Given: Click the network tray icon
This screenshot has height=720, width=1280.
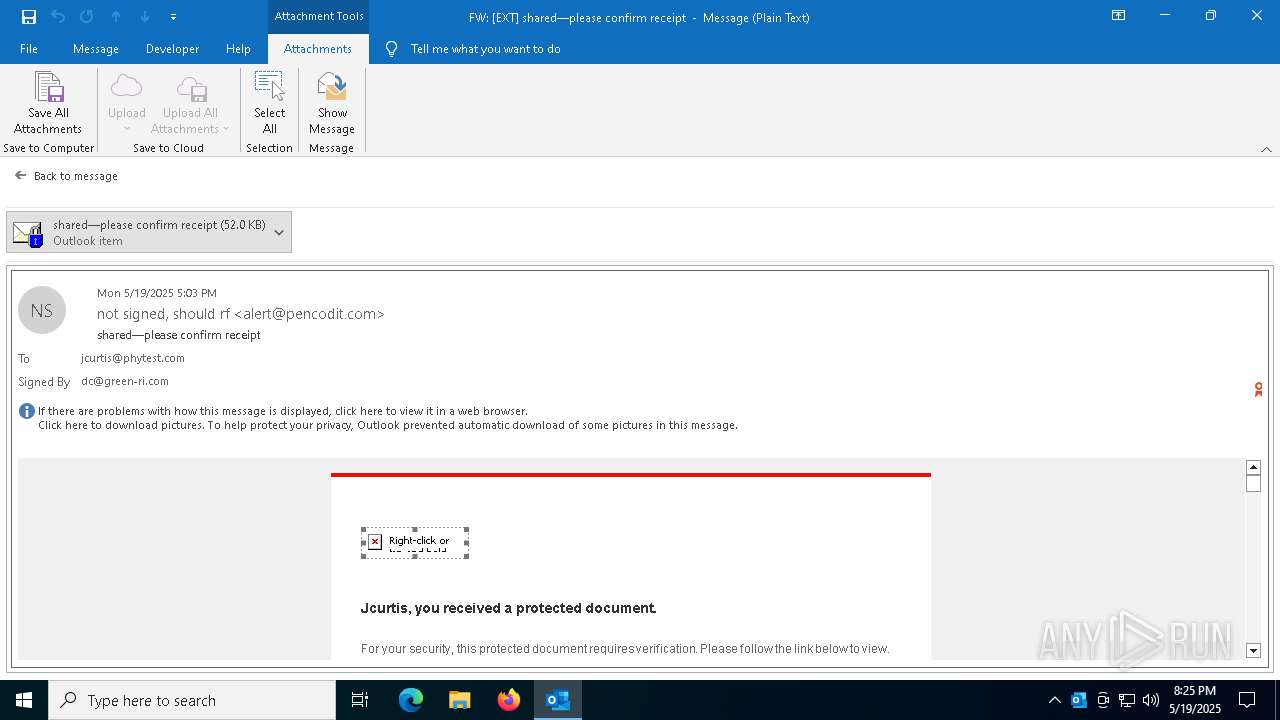Looking at the screenshot, I should pos(1127,700).
